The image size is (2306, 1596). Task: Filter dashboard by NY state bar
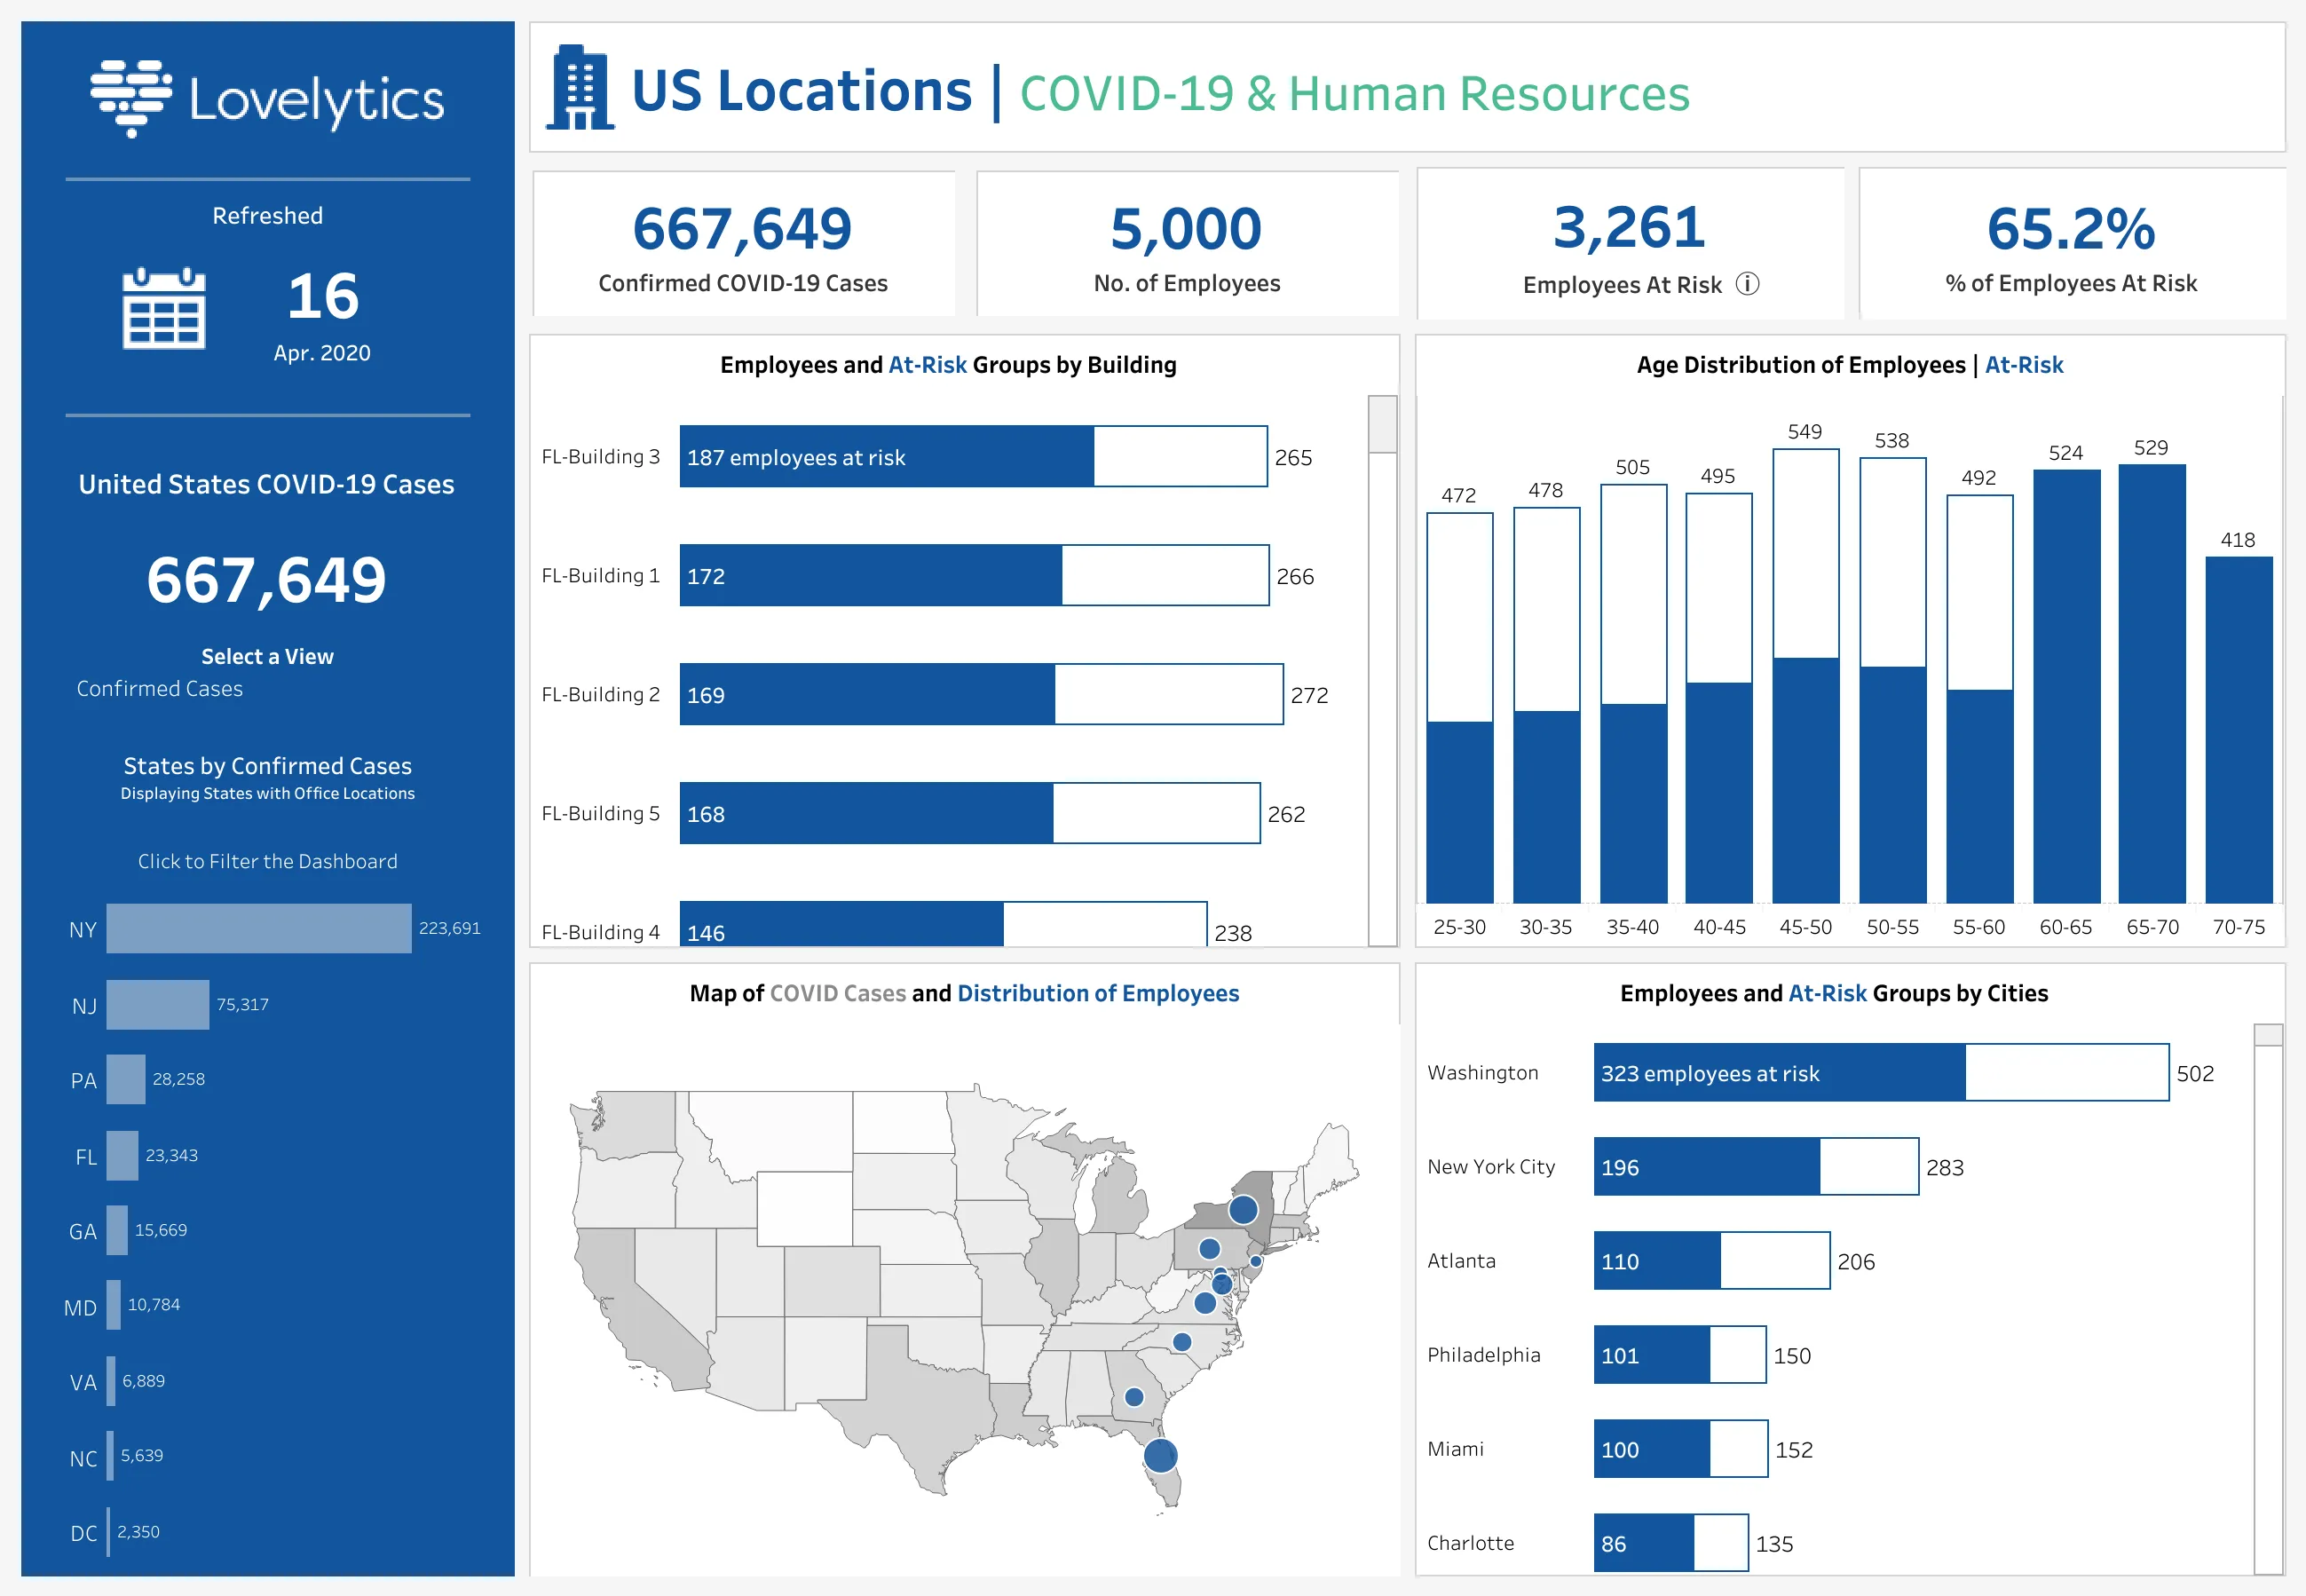coord(258,929)
